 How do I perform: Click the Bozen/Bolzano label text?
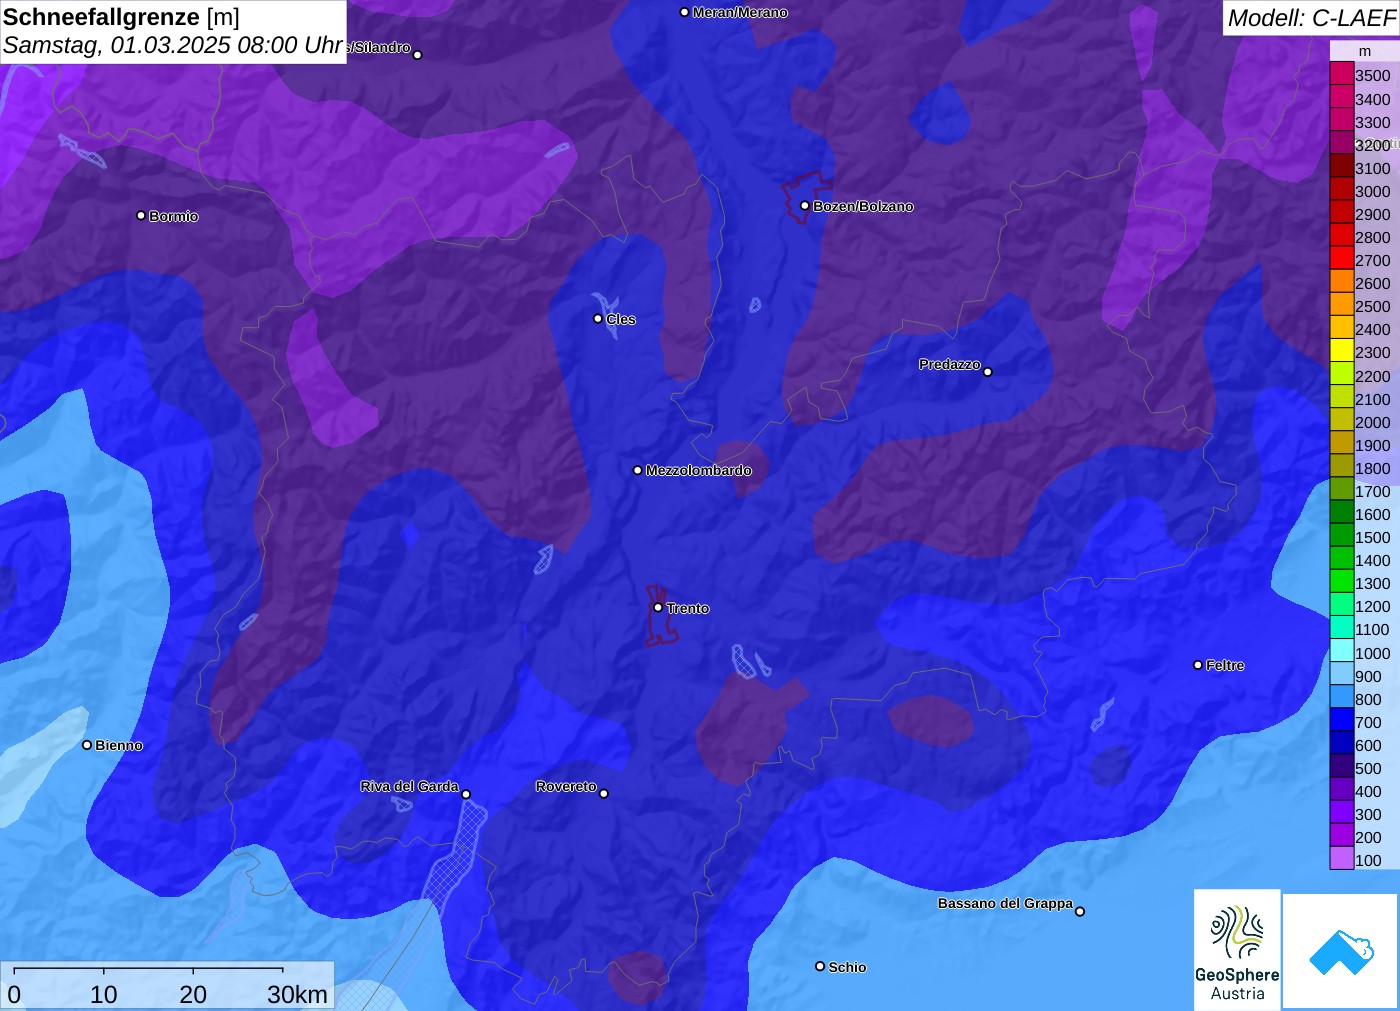click(863, 206)
